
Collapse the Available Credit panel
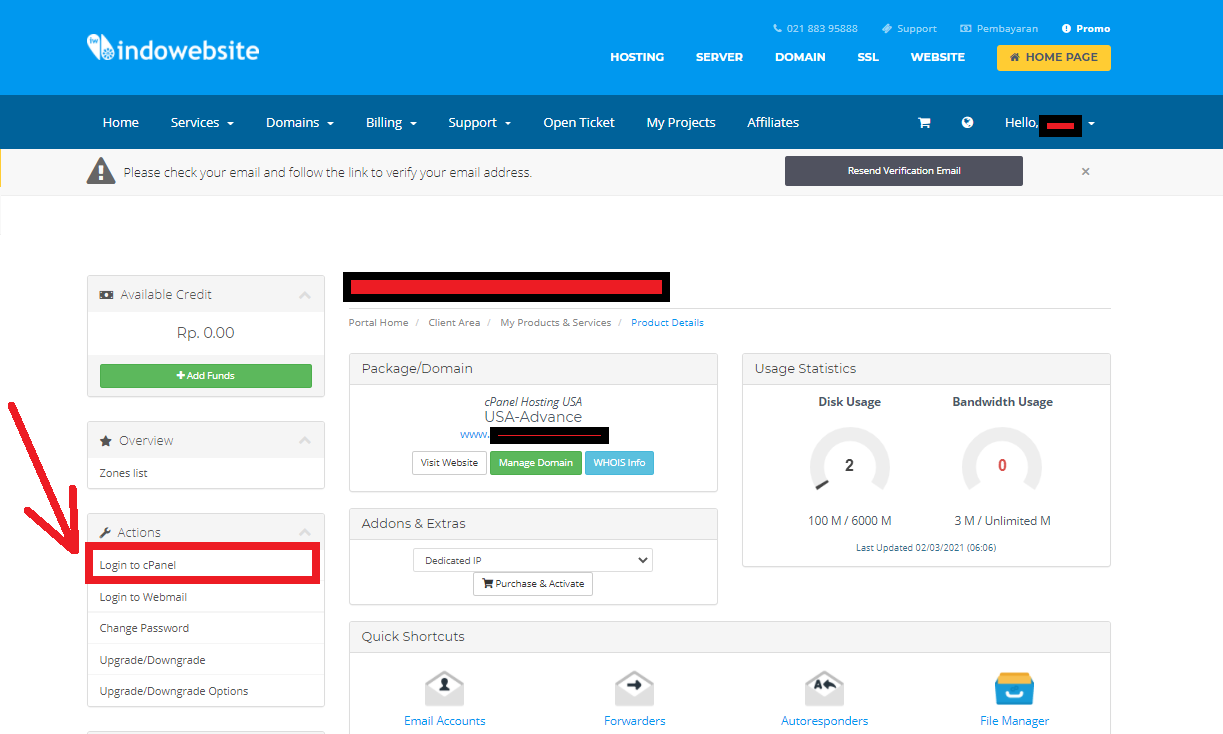(x=305, y=294)
